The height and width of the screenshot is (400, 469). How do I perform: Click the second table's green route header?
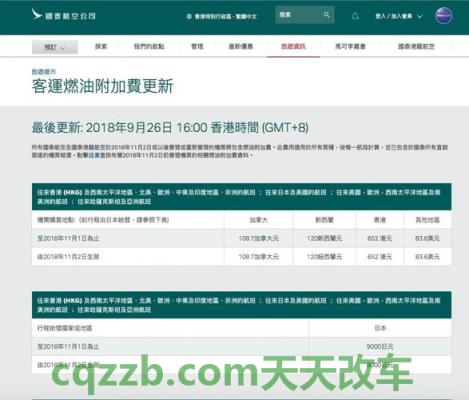[242, 305]
